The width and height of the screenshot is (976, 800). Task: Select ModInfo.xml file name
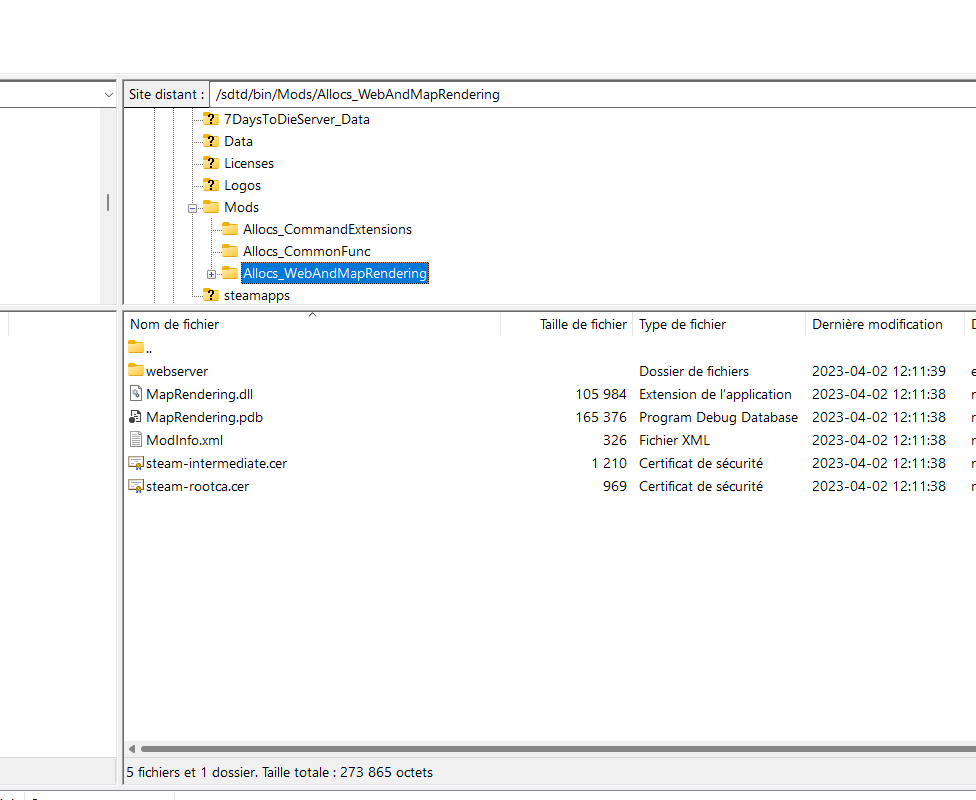coord(184,440)
